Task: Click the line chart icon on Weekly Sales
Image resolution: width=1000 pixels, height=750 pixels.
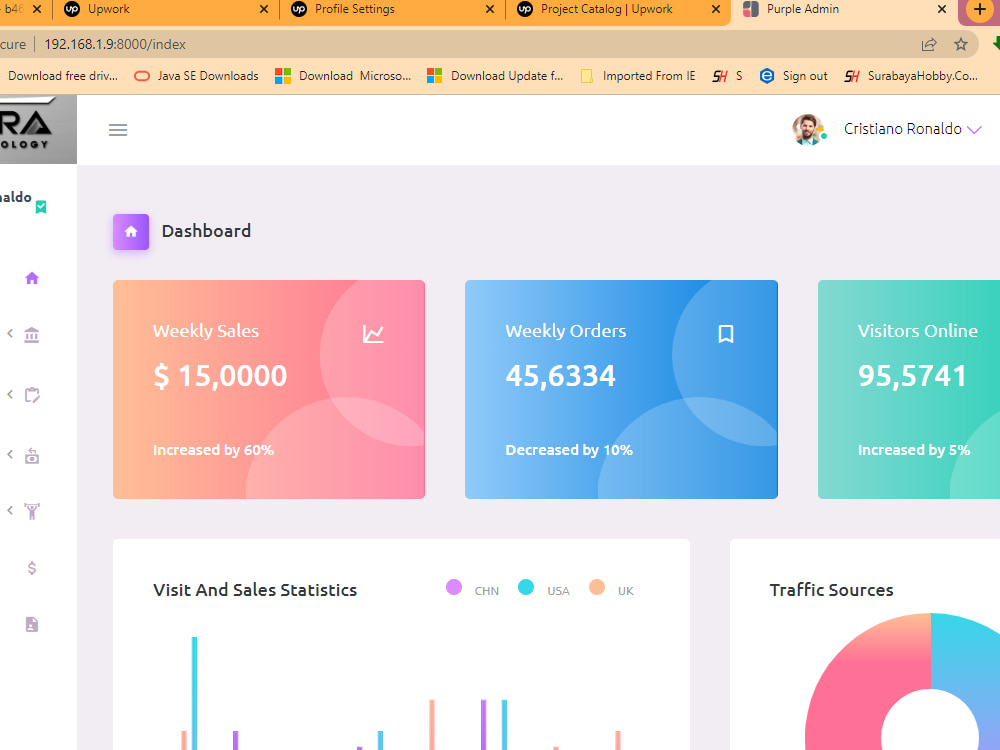Action: (373, 334)
